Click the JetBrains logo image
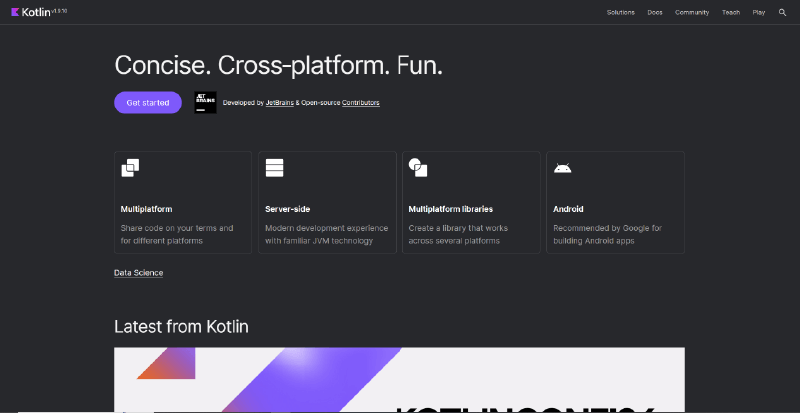Screen dimensions: 800x414 pyautogui.click(x=205, y=103)
